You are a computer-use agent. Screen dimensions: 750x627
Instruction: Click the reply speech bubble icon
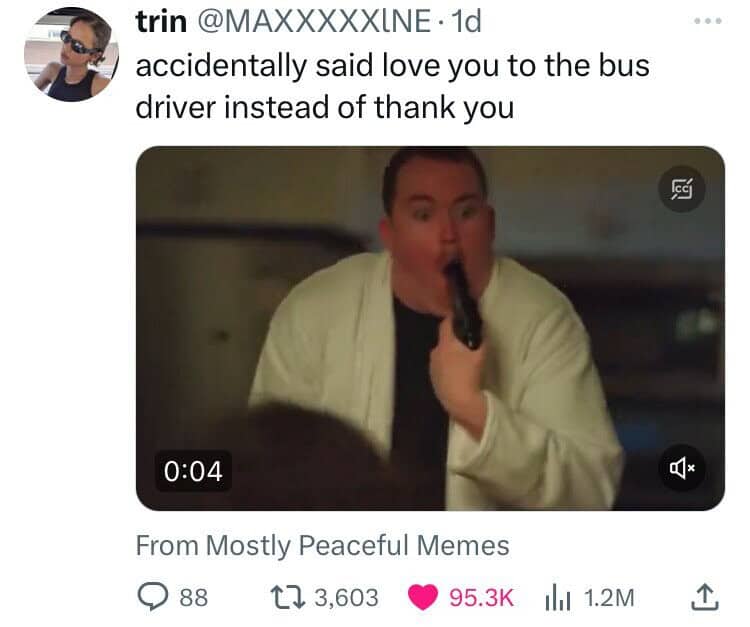(x=153, y=597)
